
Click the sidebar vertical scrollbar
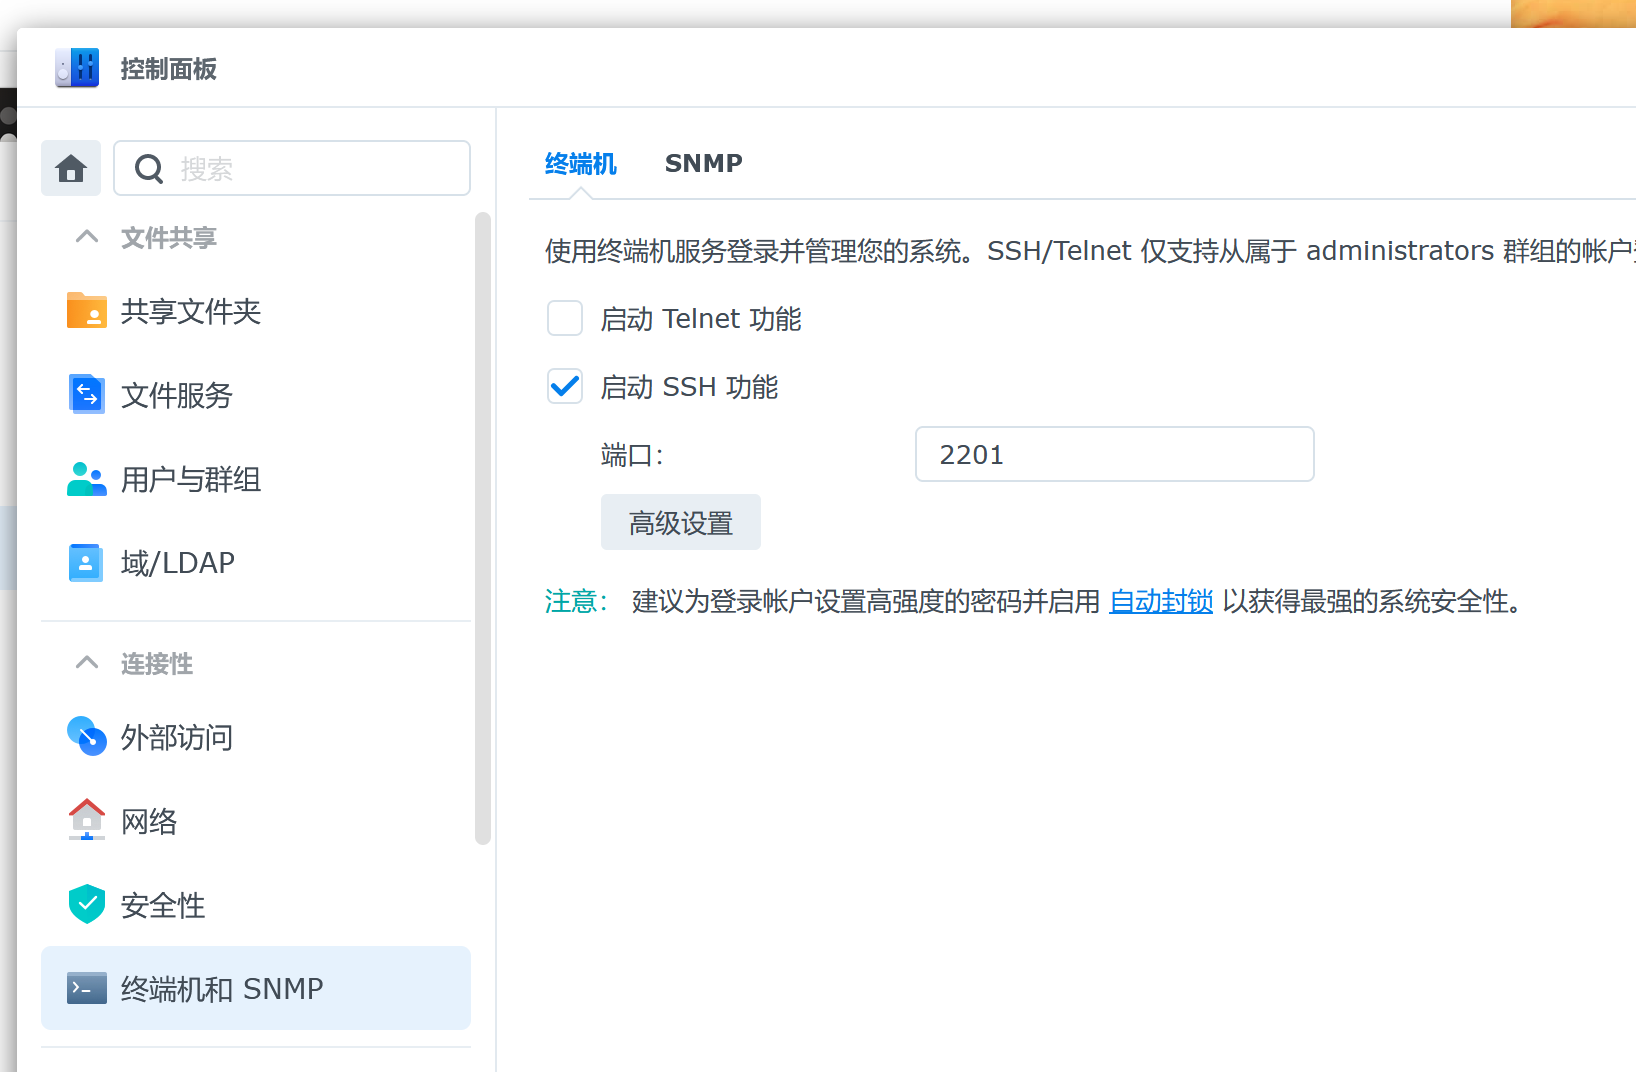[x=483, y=528]
